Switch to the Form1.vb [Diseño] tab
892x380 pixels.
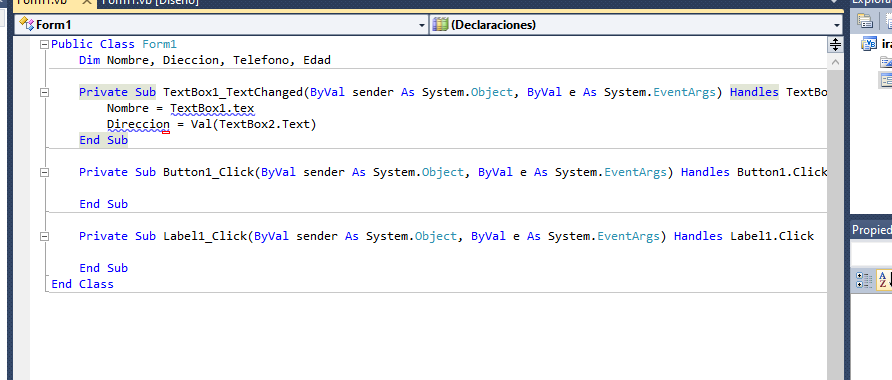(151, 2)
